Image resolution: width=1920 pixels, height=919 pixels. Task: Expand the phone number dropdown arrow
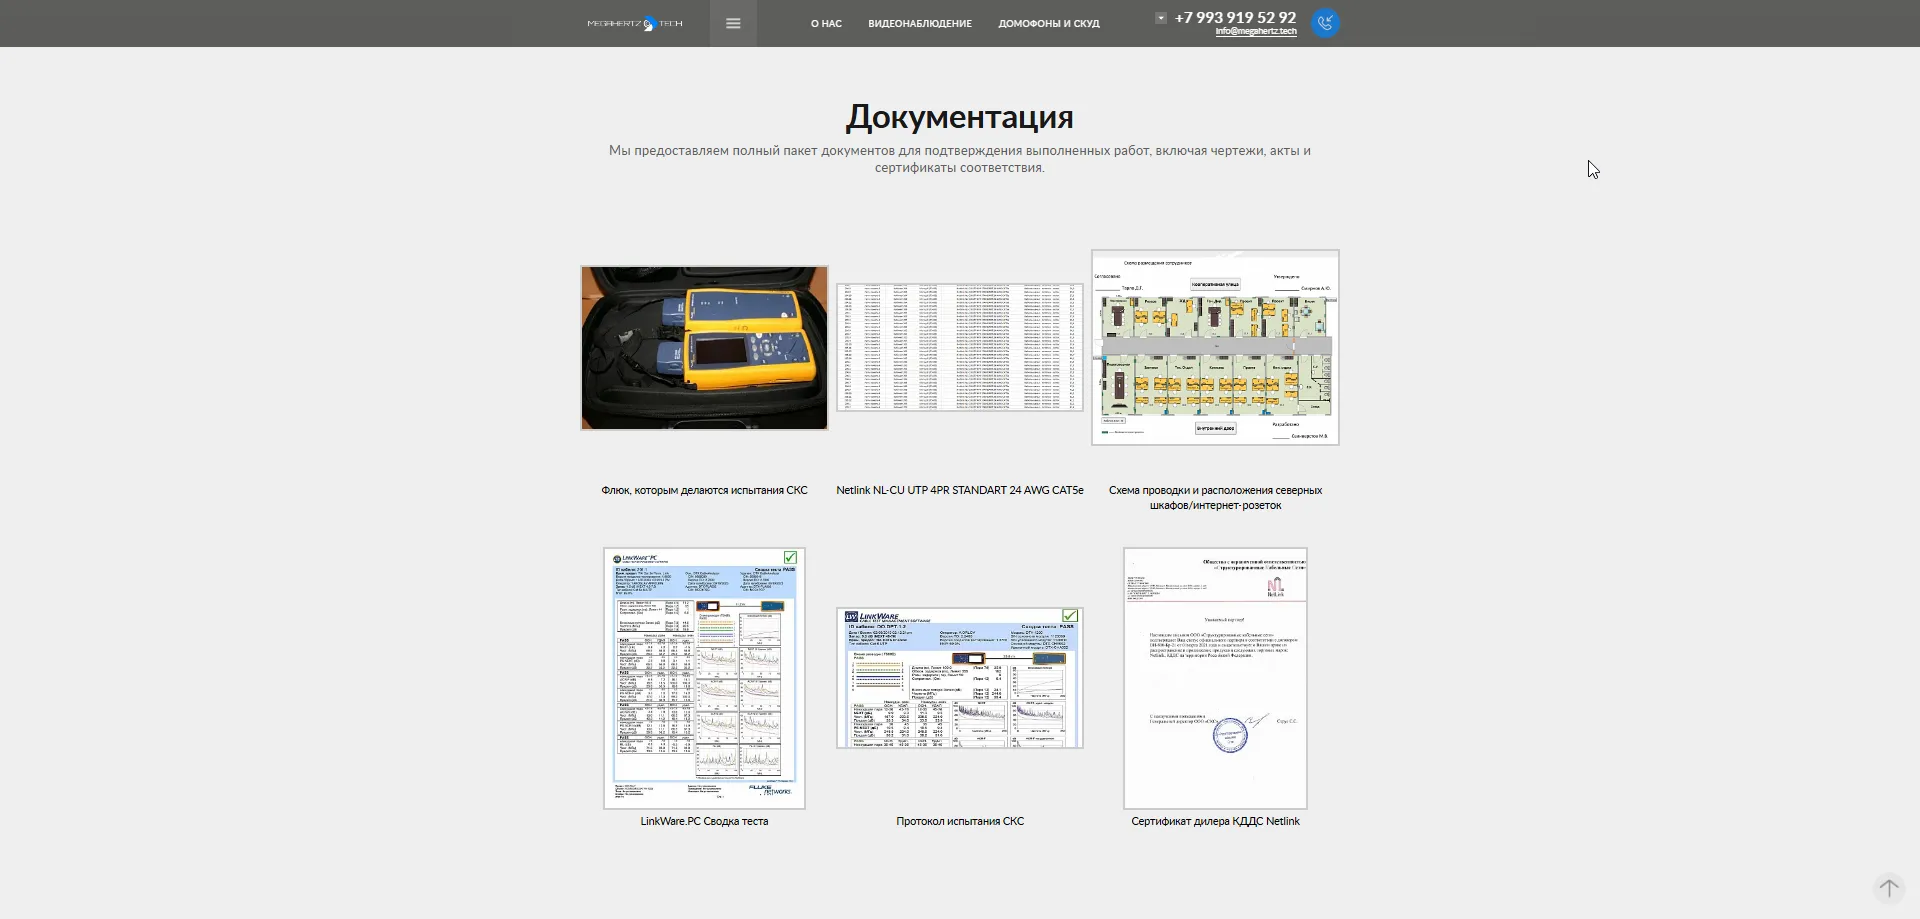click(x=1160, y=18)
